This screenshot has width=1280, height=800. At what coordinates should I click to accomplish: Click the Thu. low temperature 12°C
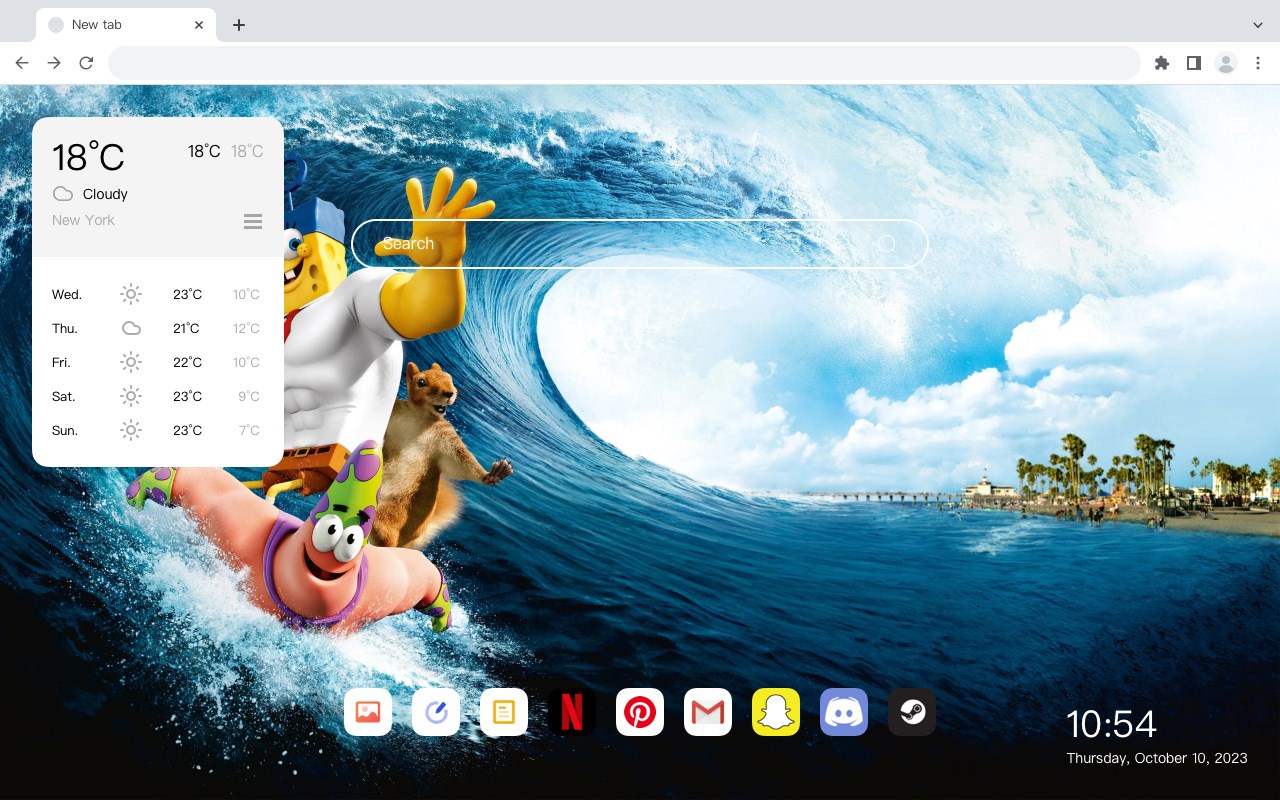(246, 328)
